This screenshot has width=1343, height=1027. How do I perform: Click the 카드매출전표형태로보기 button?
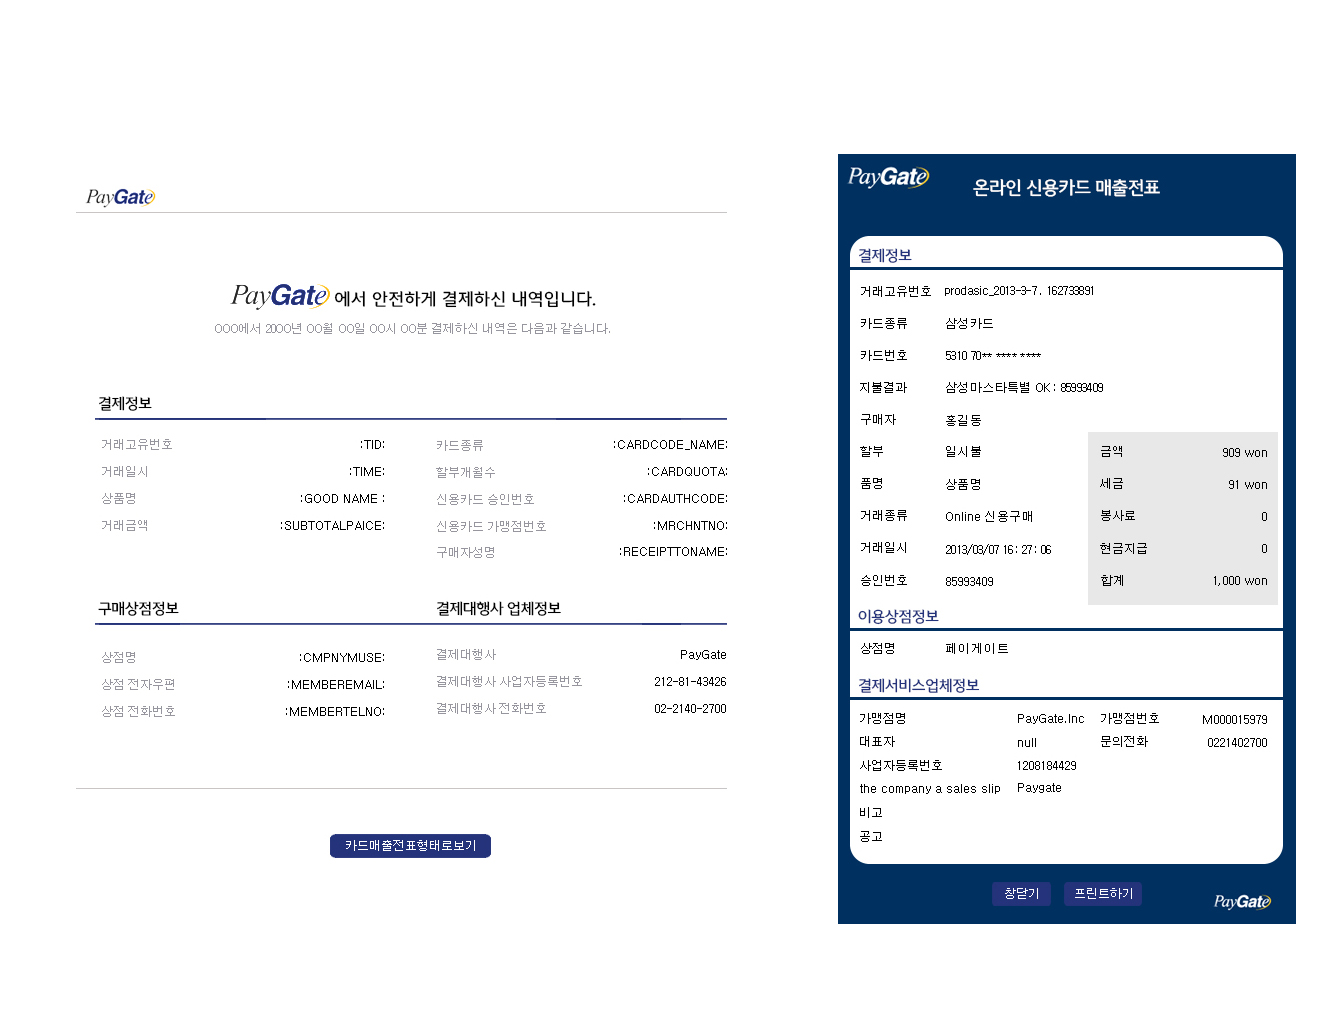click(x=410, y=846)
